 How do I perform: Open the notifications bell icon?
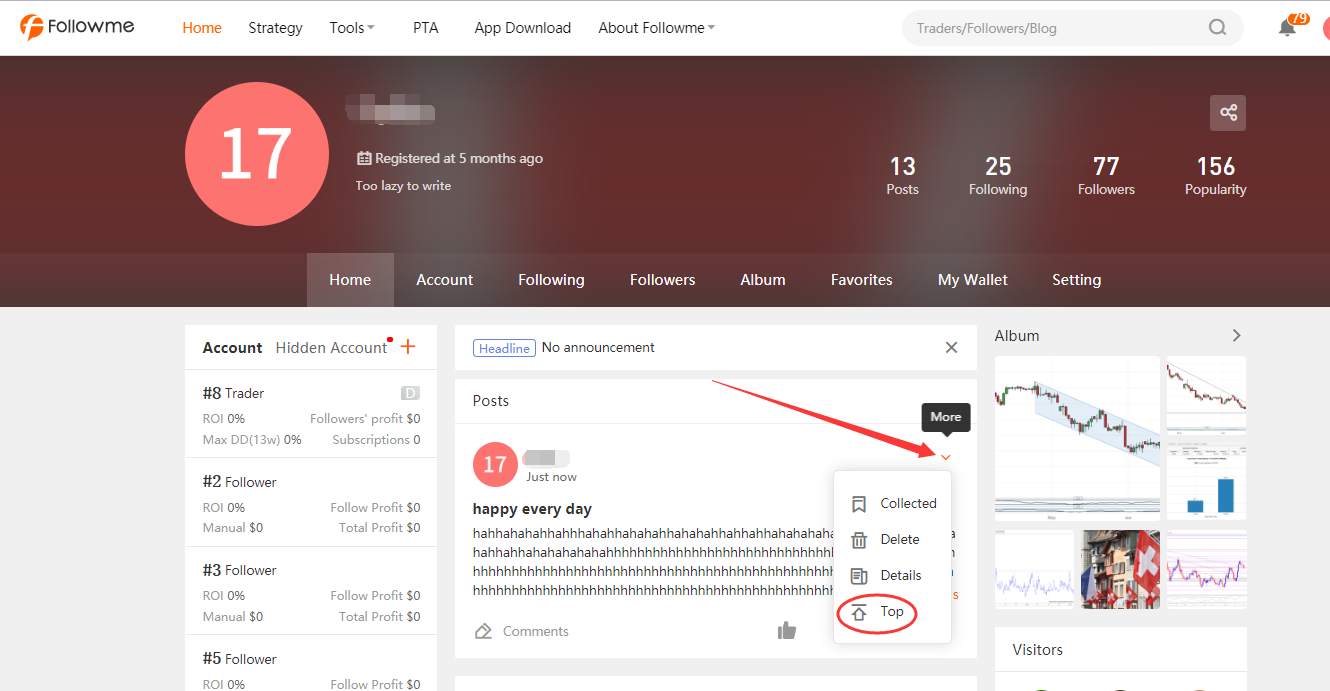point(1287,28)
